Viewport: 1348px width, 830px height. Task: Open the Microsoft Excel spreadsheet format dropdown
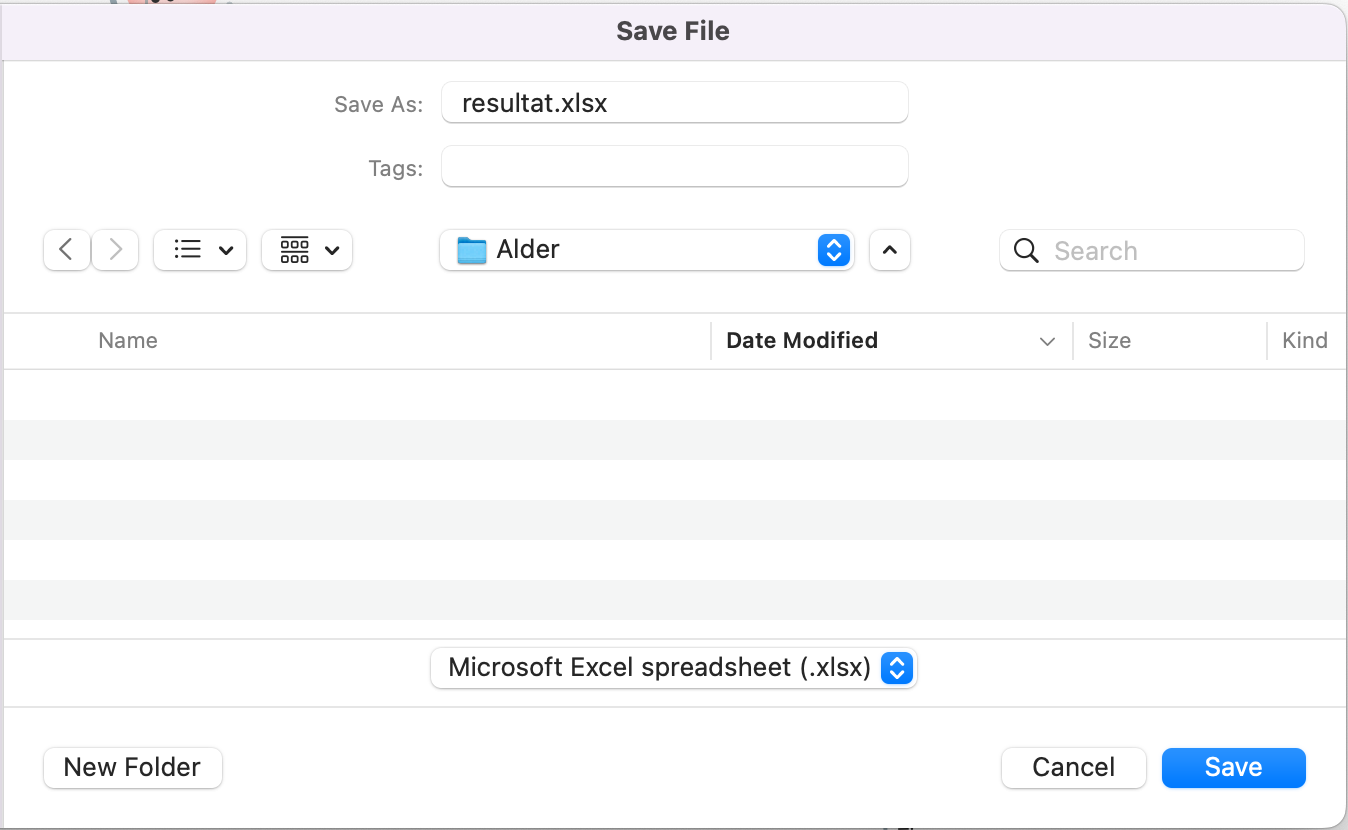(x=896, y=668)
